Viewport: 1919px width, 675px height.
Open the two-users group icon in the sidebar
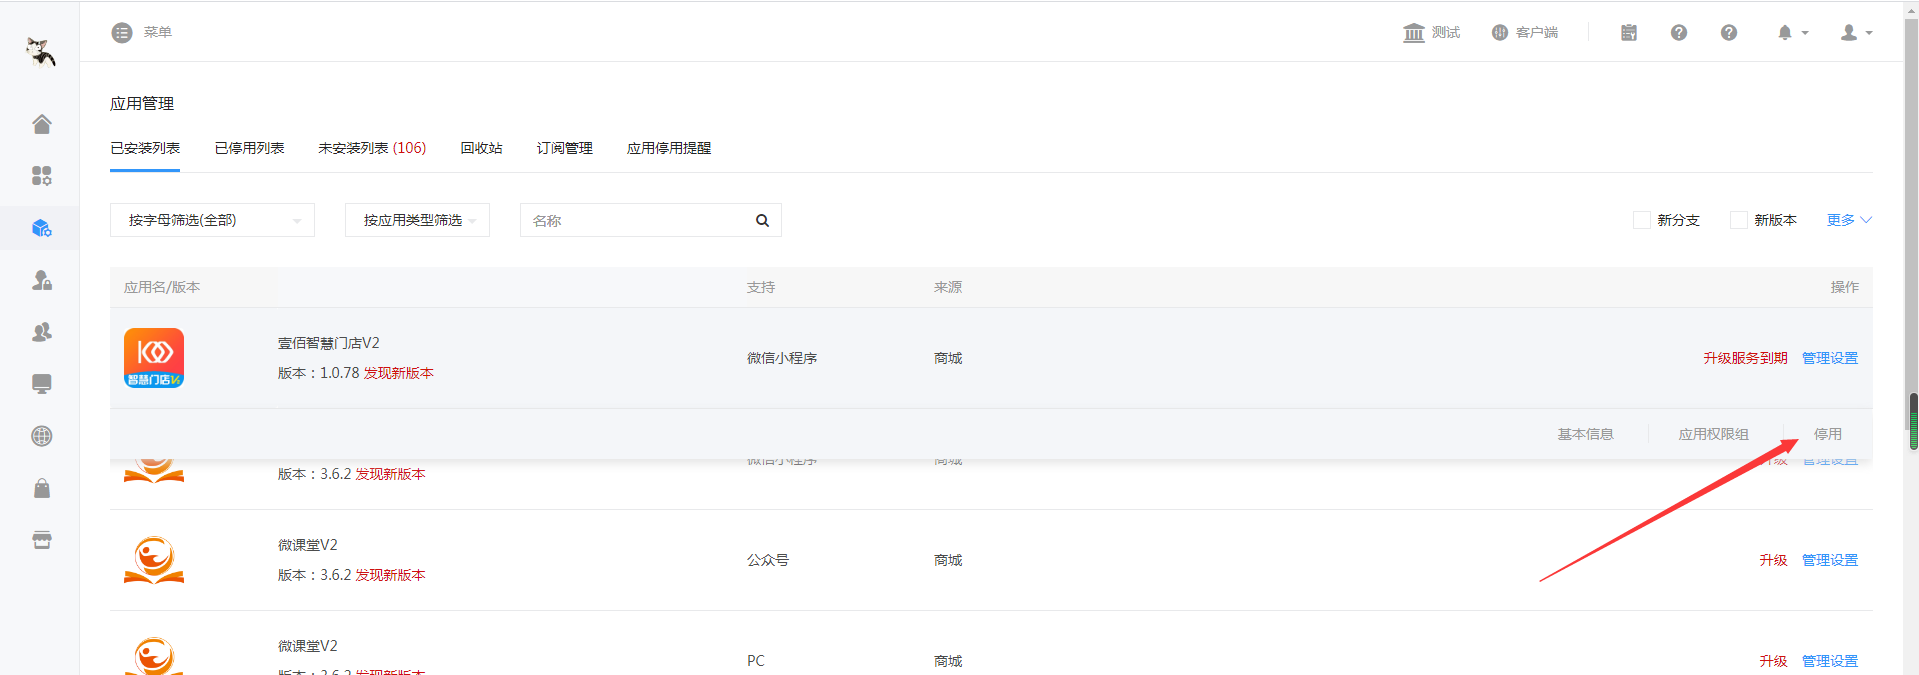[41, 332]
